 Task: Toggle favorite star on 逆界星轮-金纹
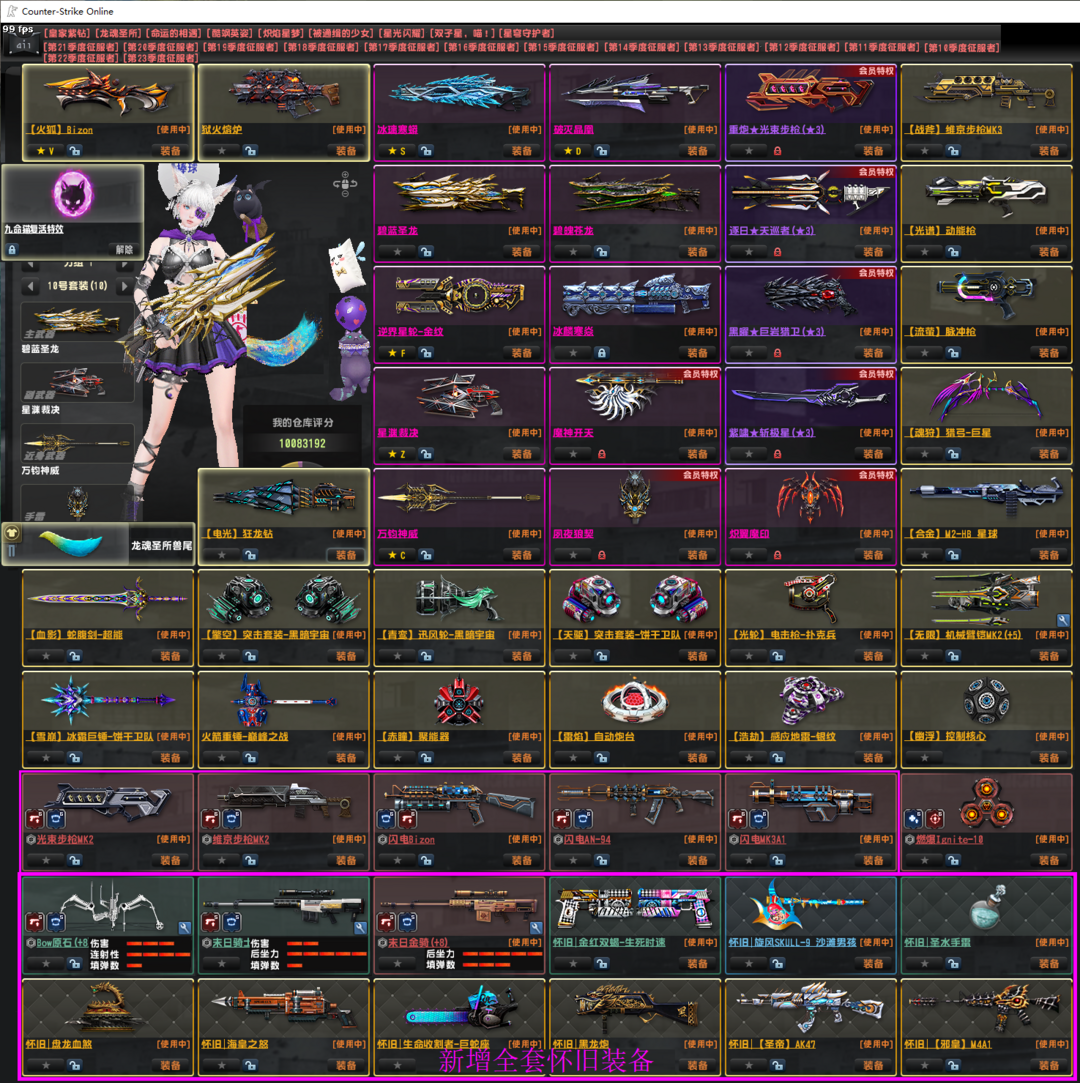click(397, 353)
